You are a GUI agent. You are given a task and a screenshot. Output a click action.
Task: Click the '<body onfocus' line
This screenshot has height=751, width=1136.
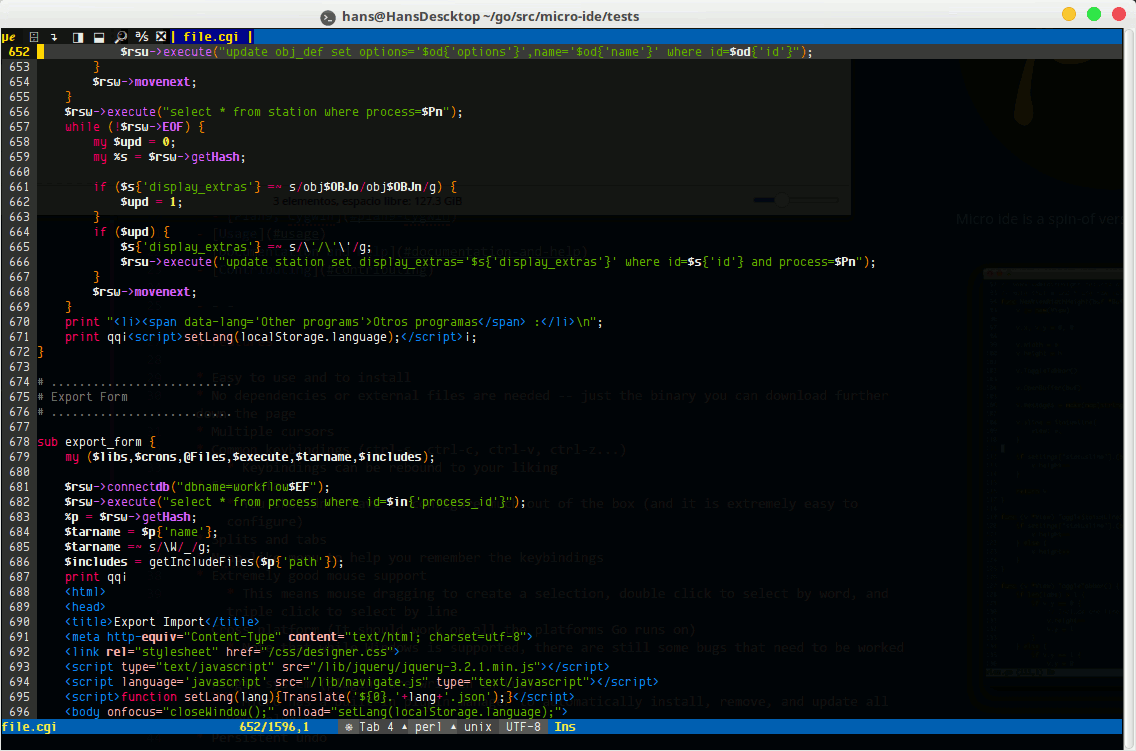point(316,712)
